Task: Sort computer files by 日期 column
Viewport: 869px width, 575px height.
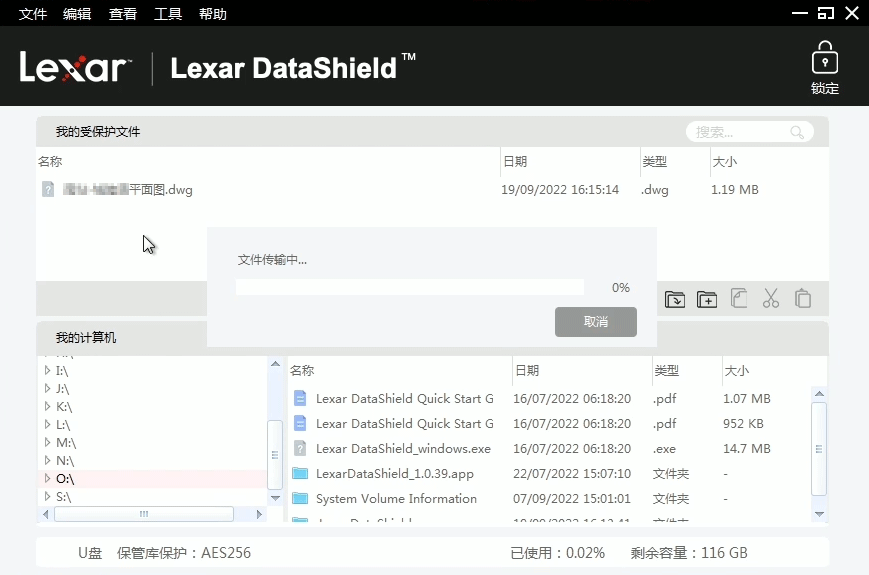Action: [527, 370]
